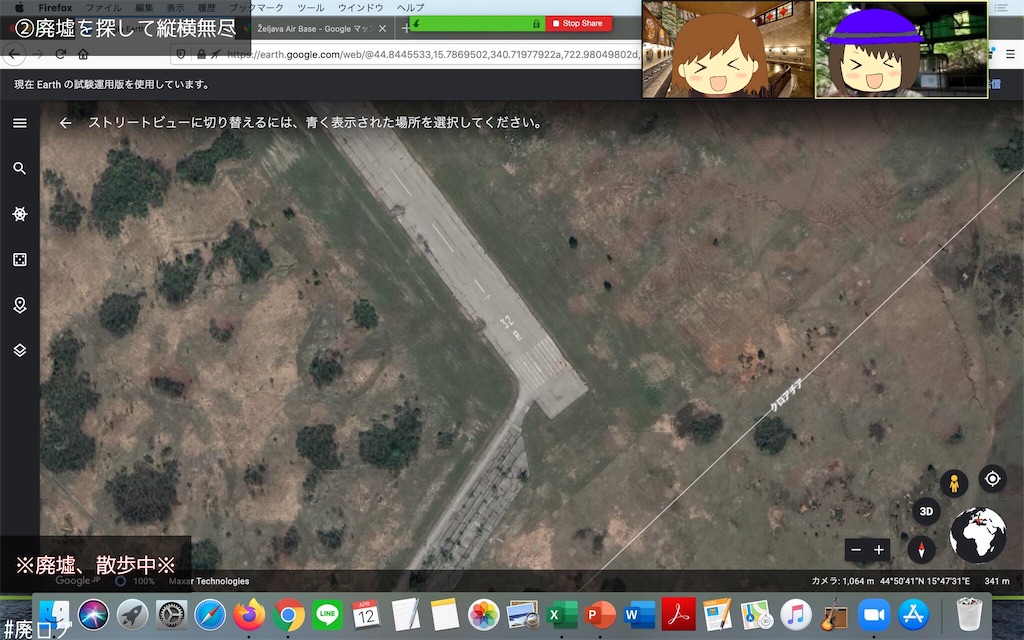Zoom out with the minus button
1024x640 pixels.
[856, 550]
